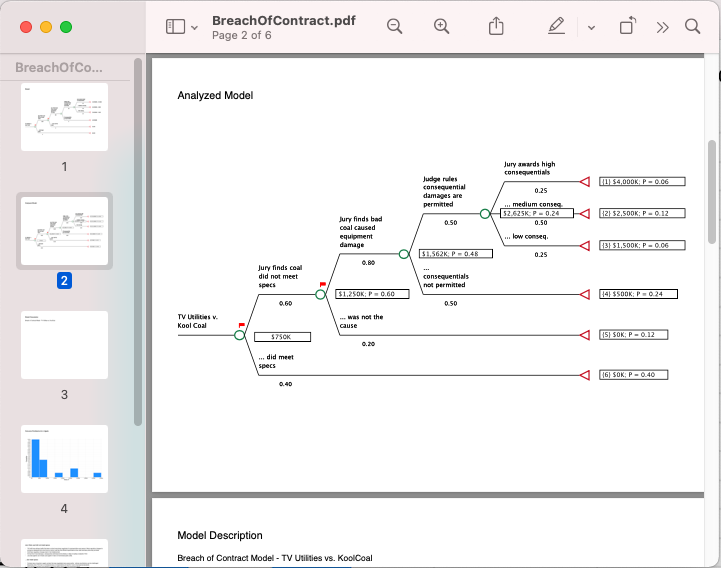The height and width of the screenshot is (568, 721).
Task: Click the Analyzed Model heading
Action: pyautogui.click(x=215, y=95)
